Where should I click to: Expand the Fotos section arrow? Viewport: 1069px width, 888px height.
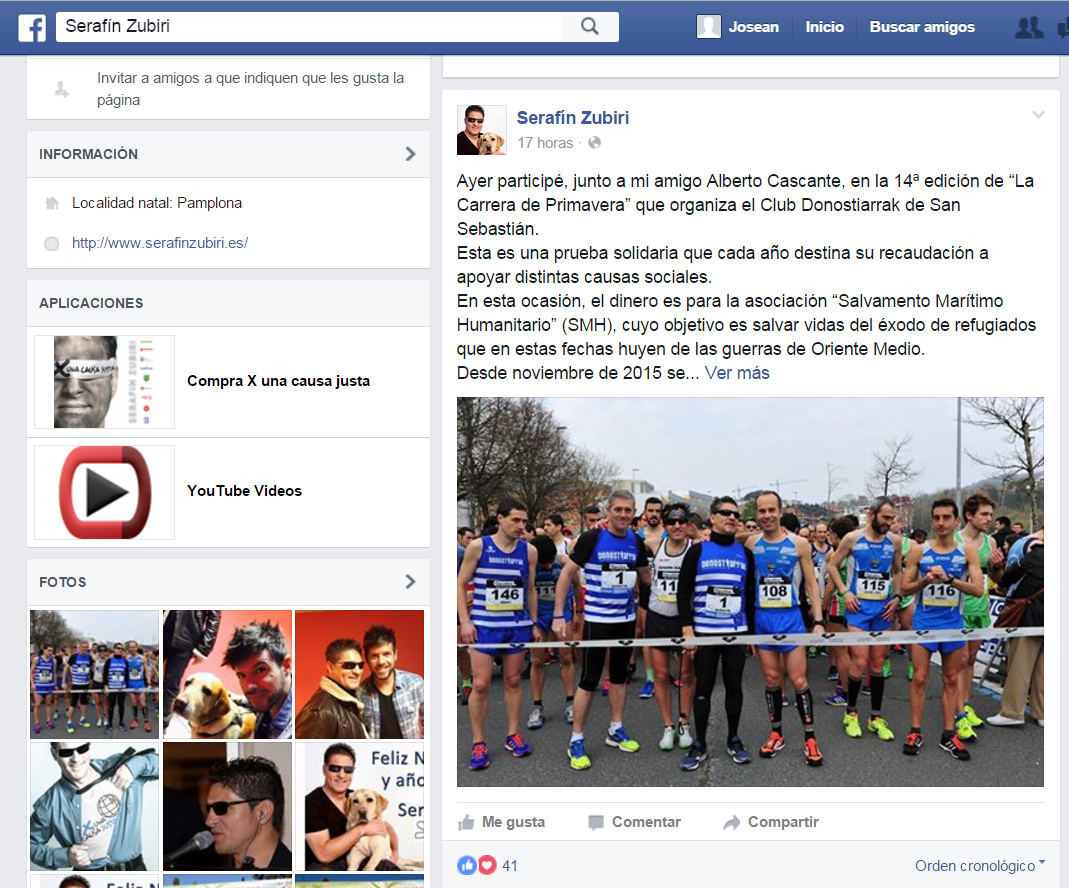[x=410, y=582]
